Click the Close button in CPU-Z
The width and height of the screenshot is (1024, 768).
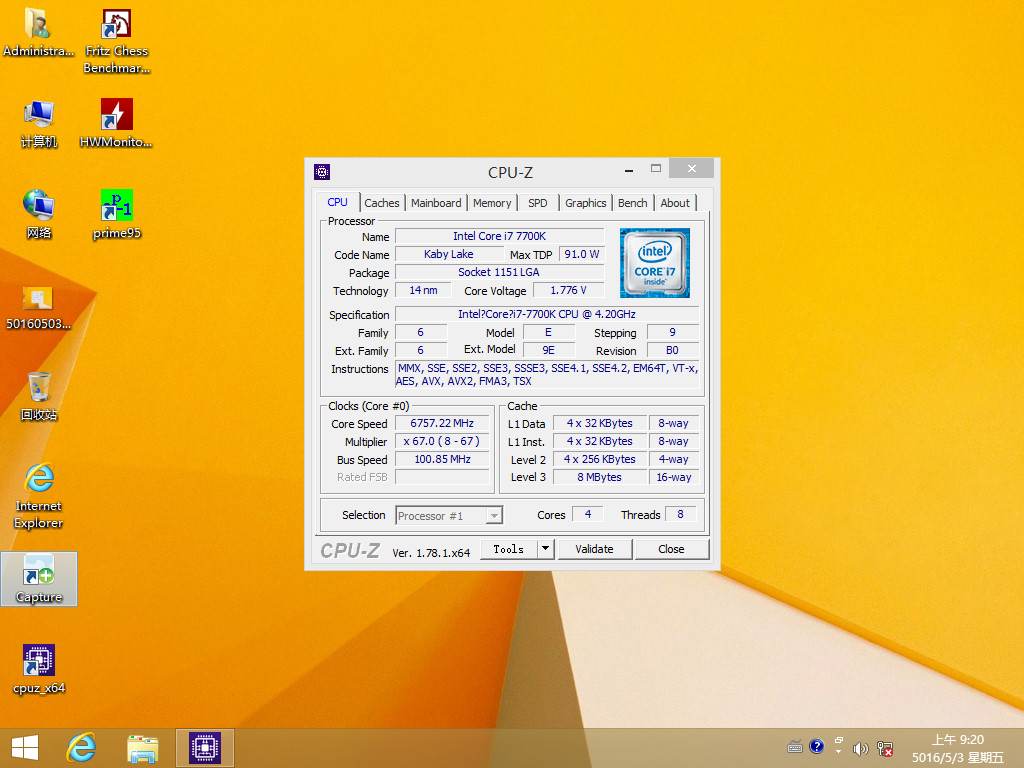(671, 549)
